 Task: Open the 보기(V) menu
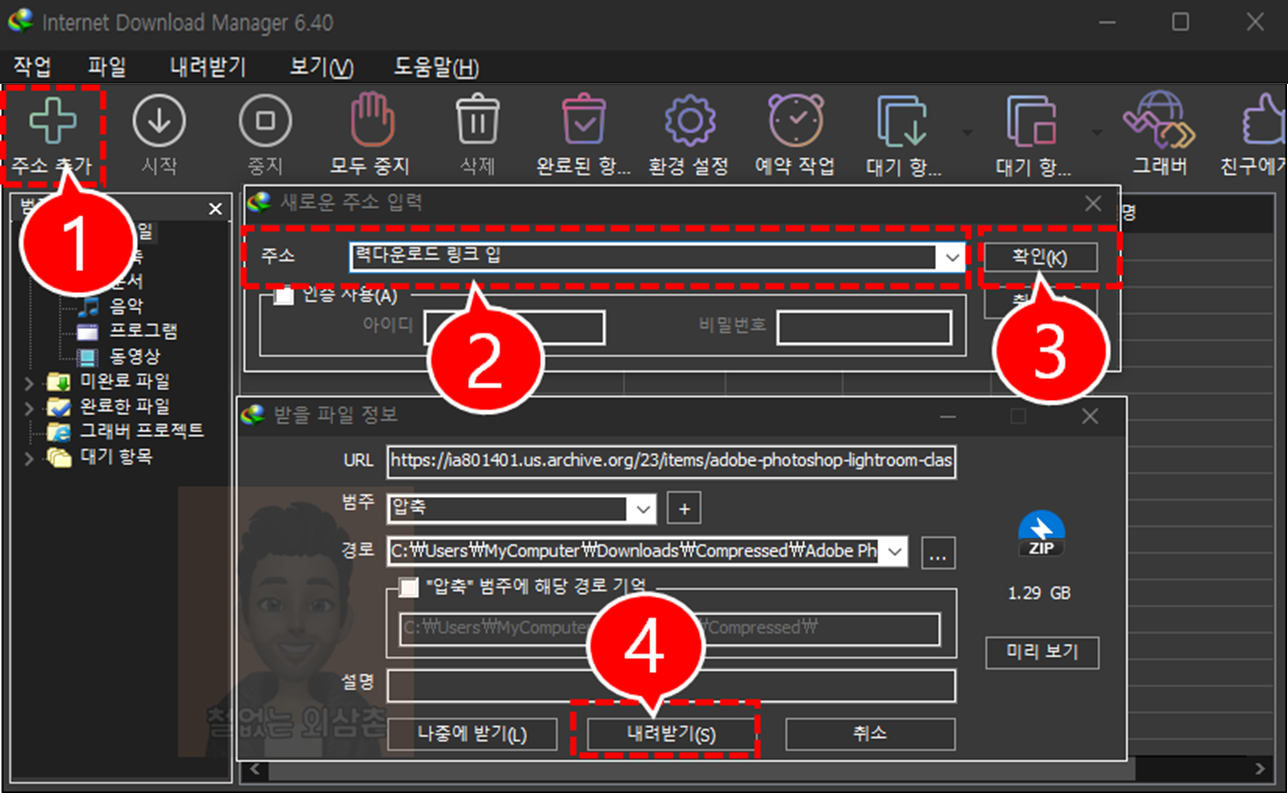pyautogui.click(x=321, y=67)
